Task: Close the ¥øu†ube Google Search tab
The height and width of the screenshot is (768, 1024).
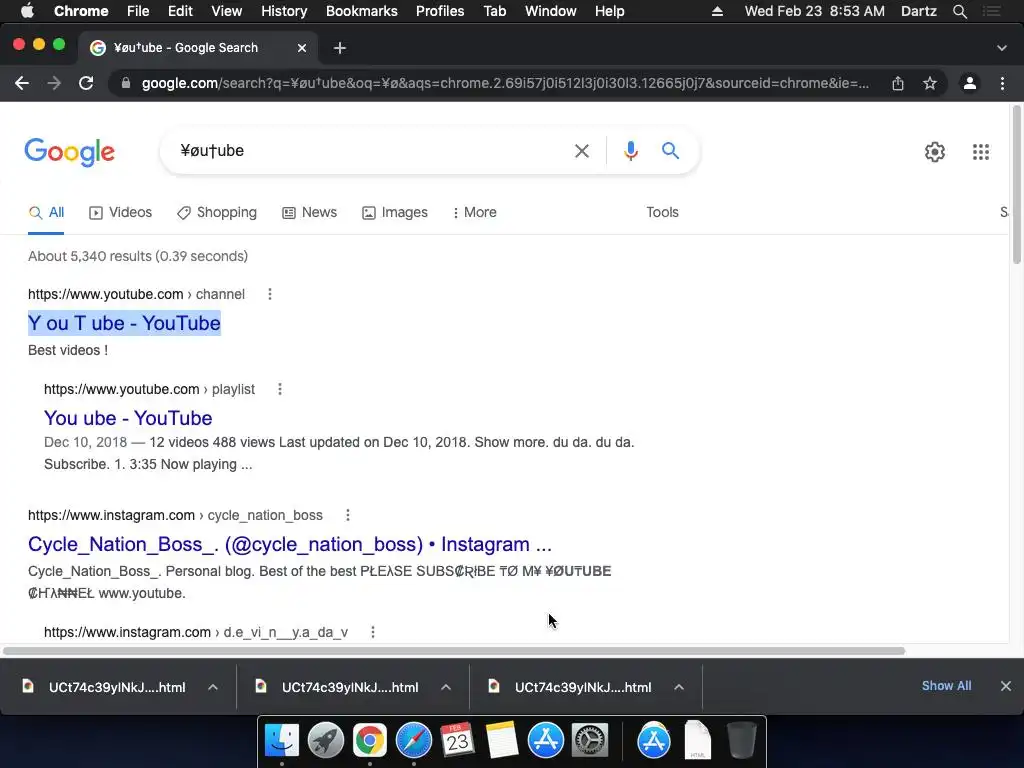Action: 302,48
